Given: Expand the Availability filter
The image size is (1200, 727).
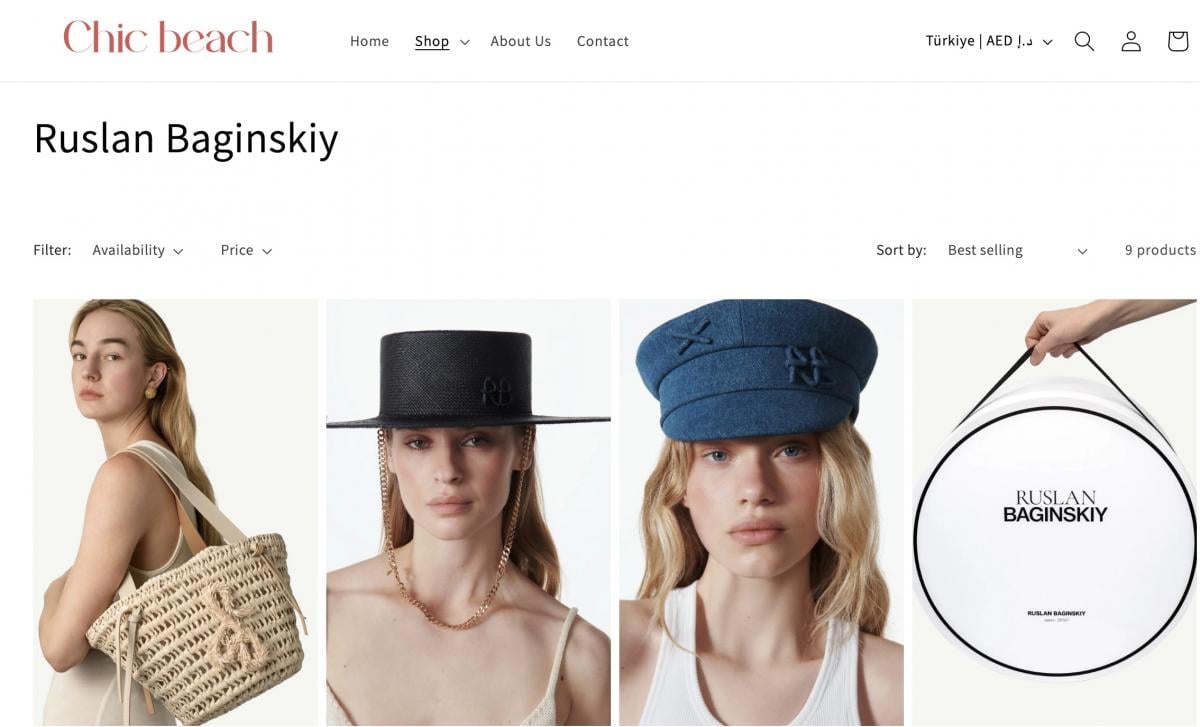Looking at the screenshot, I should (x=138, y=250).
